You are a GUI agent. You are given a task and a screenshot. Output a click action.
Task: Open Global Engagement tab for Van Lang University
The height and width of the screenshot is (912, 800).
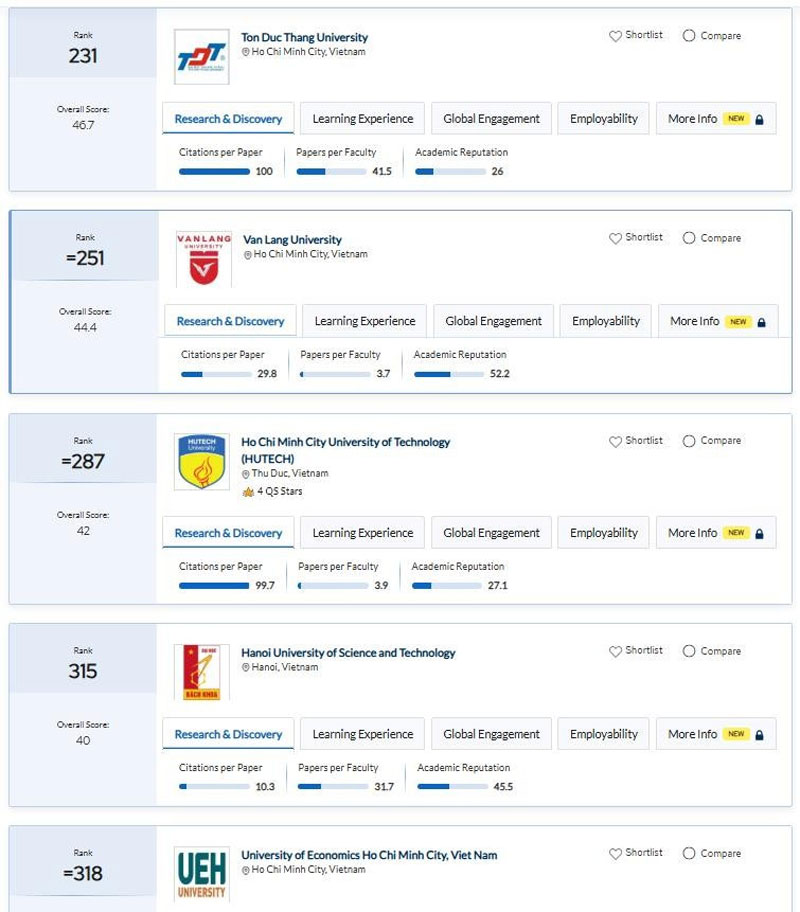point(493,322)
